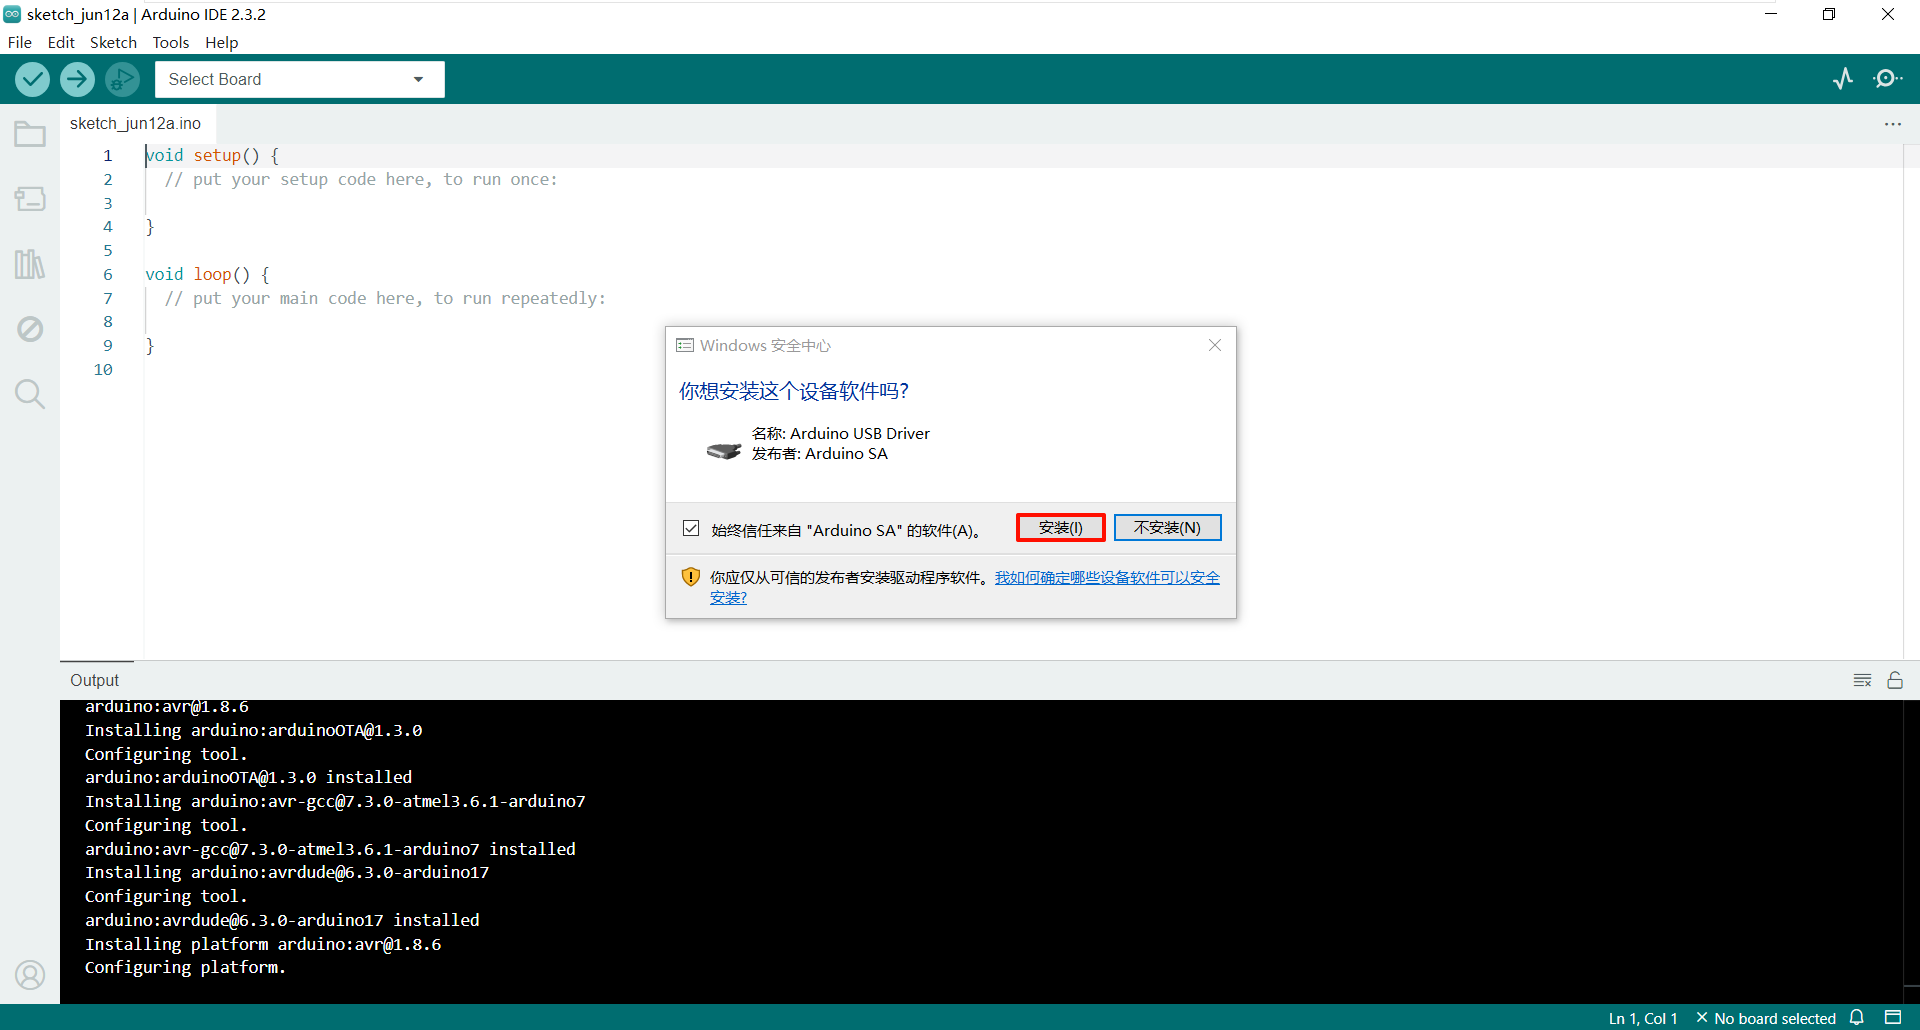Click the 'put your setup code here' comment
Screen dimensions: 1920x1030
pos(361,179)
